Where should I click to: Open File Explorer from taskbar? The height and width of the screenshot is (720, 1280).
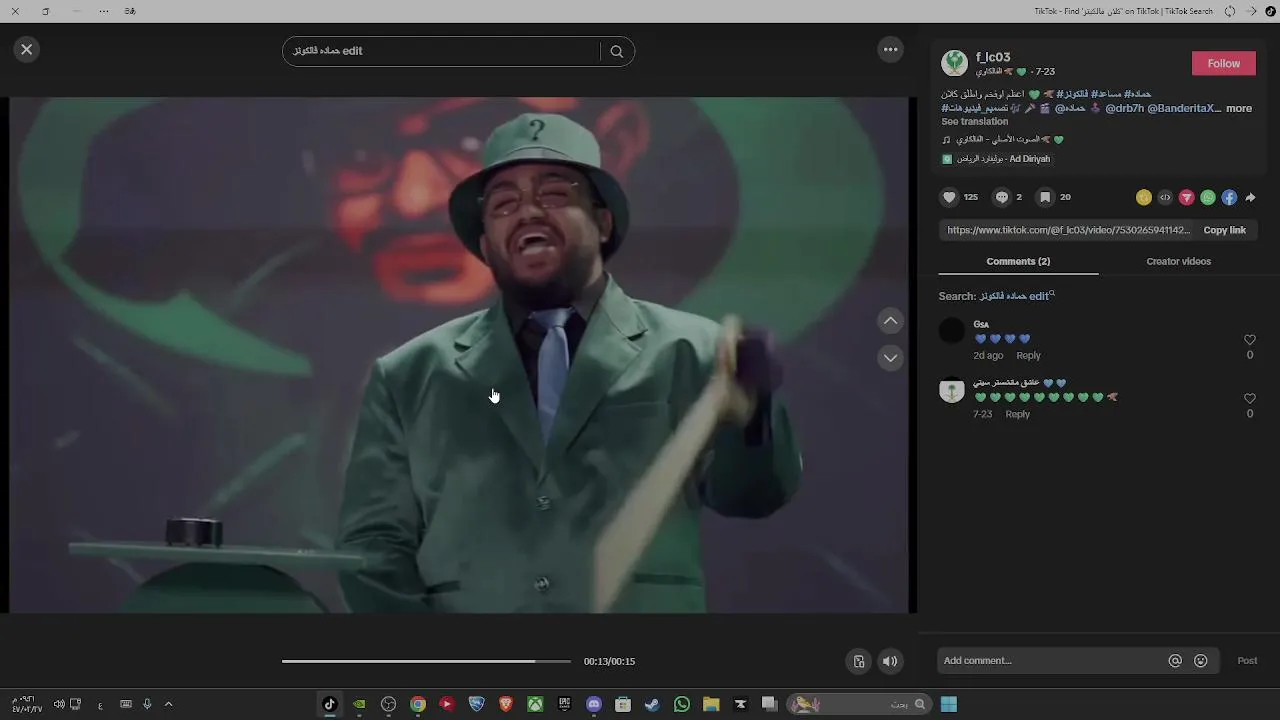tap(711, 704)
